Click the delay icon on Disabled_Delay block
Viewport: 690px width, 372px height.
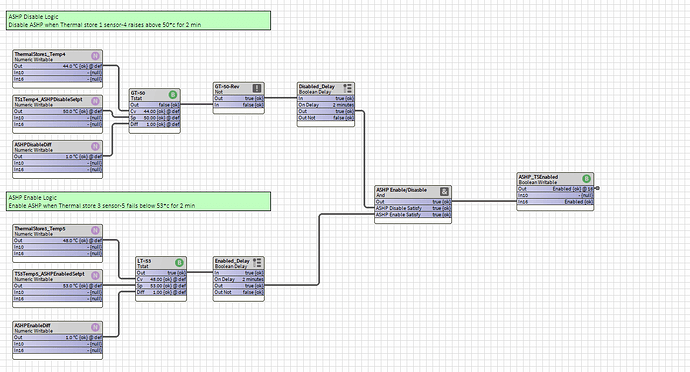[x=347, y=88]
